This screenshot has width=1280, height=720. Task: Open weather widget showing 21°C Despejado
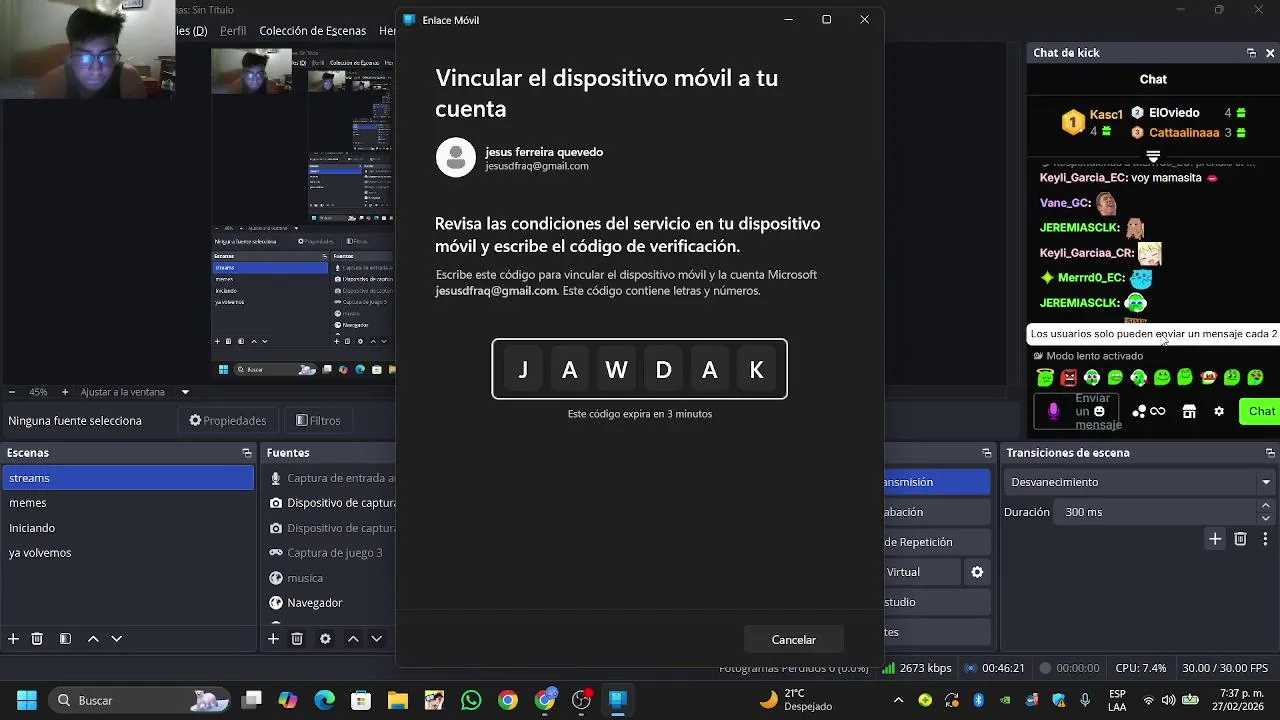click(796, 700)
